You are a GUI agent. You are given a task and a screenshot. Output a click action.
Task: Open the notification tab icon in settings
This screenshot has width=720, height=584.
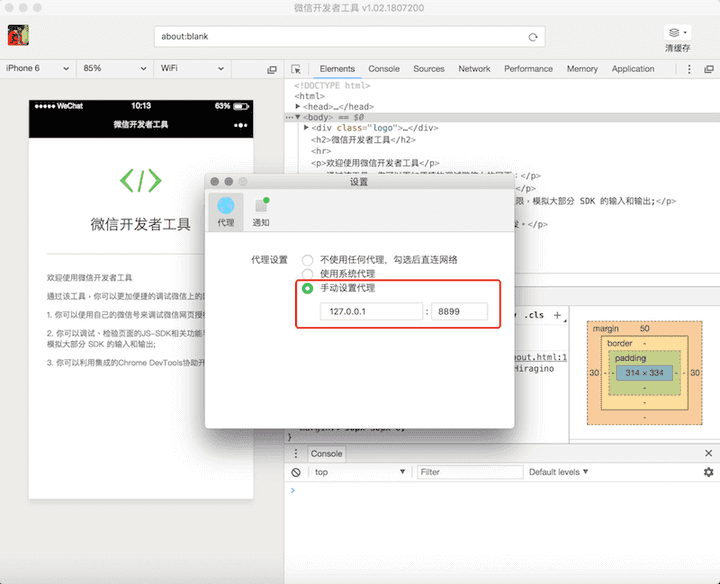tap(261, 205)
